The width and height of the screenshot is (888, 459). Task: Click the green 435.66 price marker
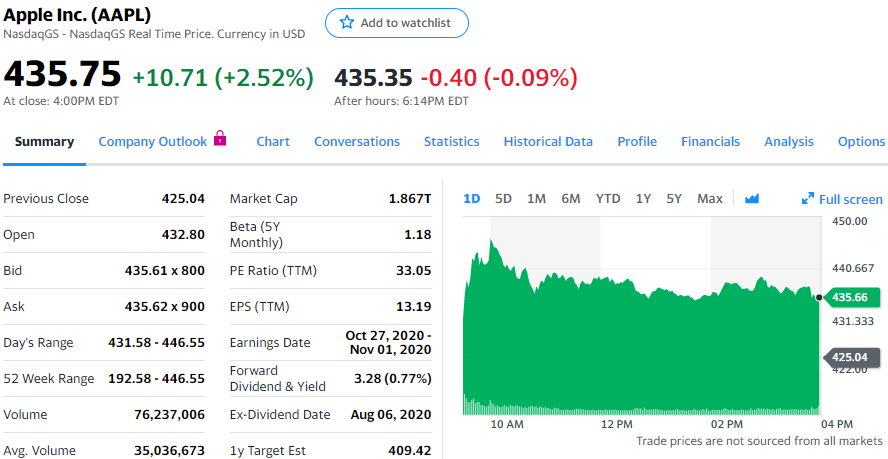(x=853, y=297)
